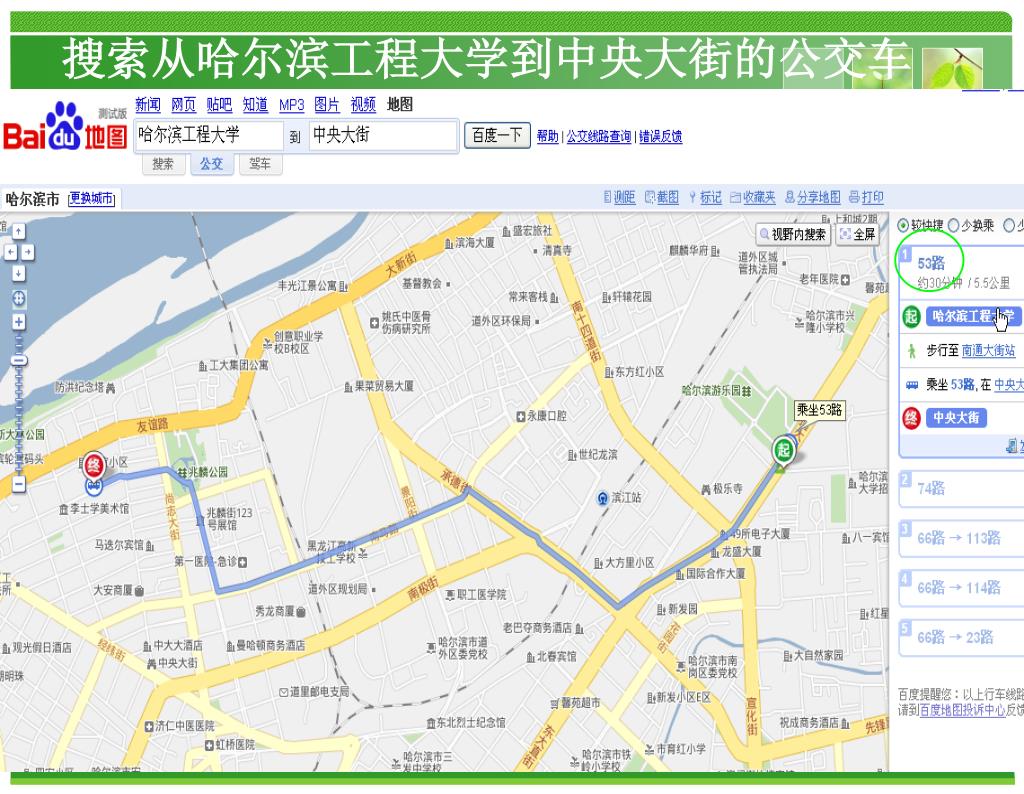This screenshot has width=1024, height=794.
Task: Click the 53路 bus link in step
Action: (x=963, y=385)
